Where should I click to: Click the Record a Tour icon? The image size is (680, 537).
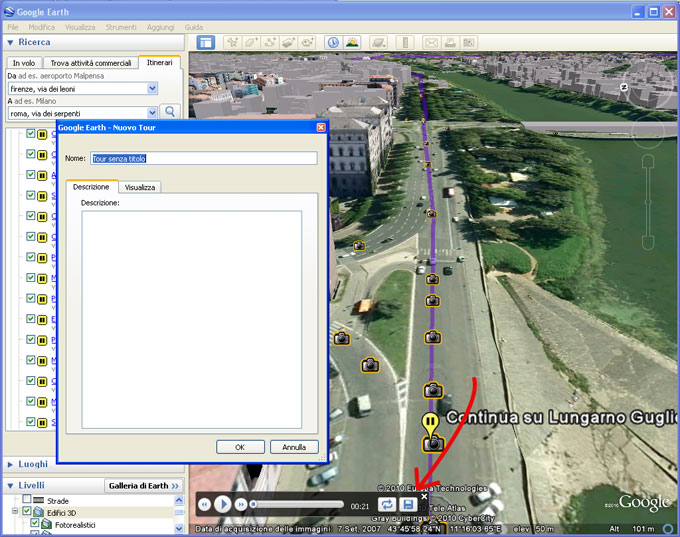pyautogui.click(x=308, y=43)
